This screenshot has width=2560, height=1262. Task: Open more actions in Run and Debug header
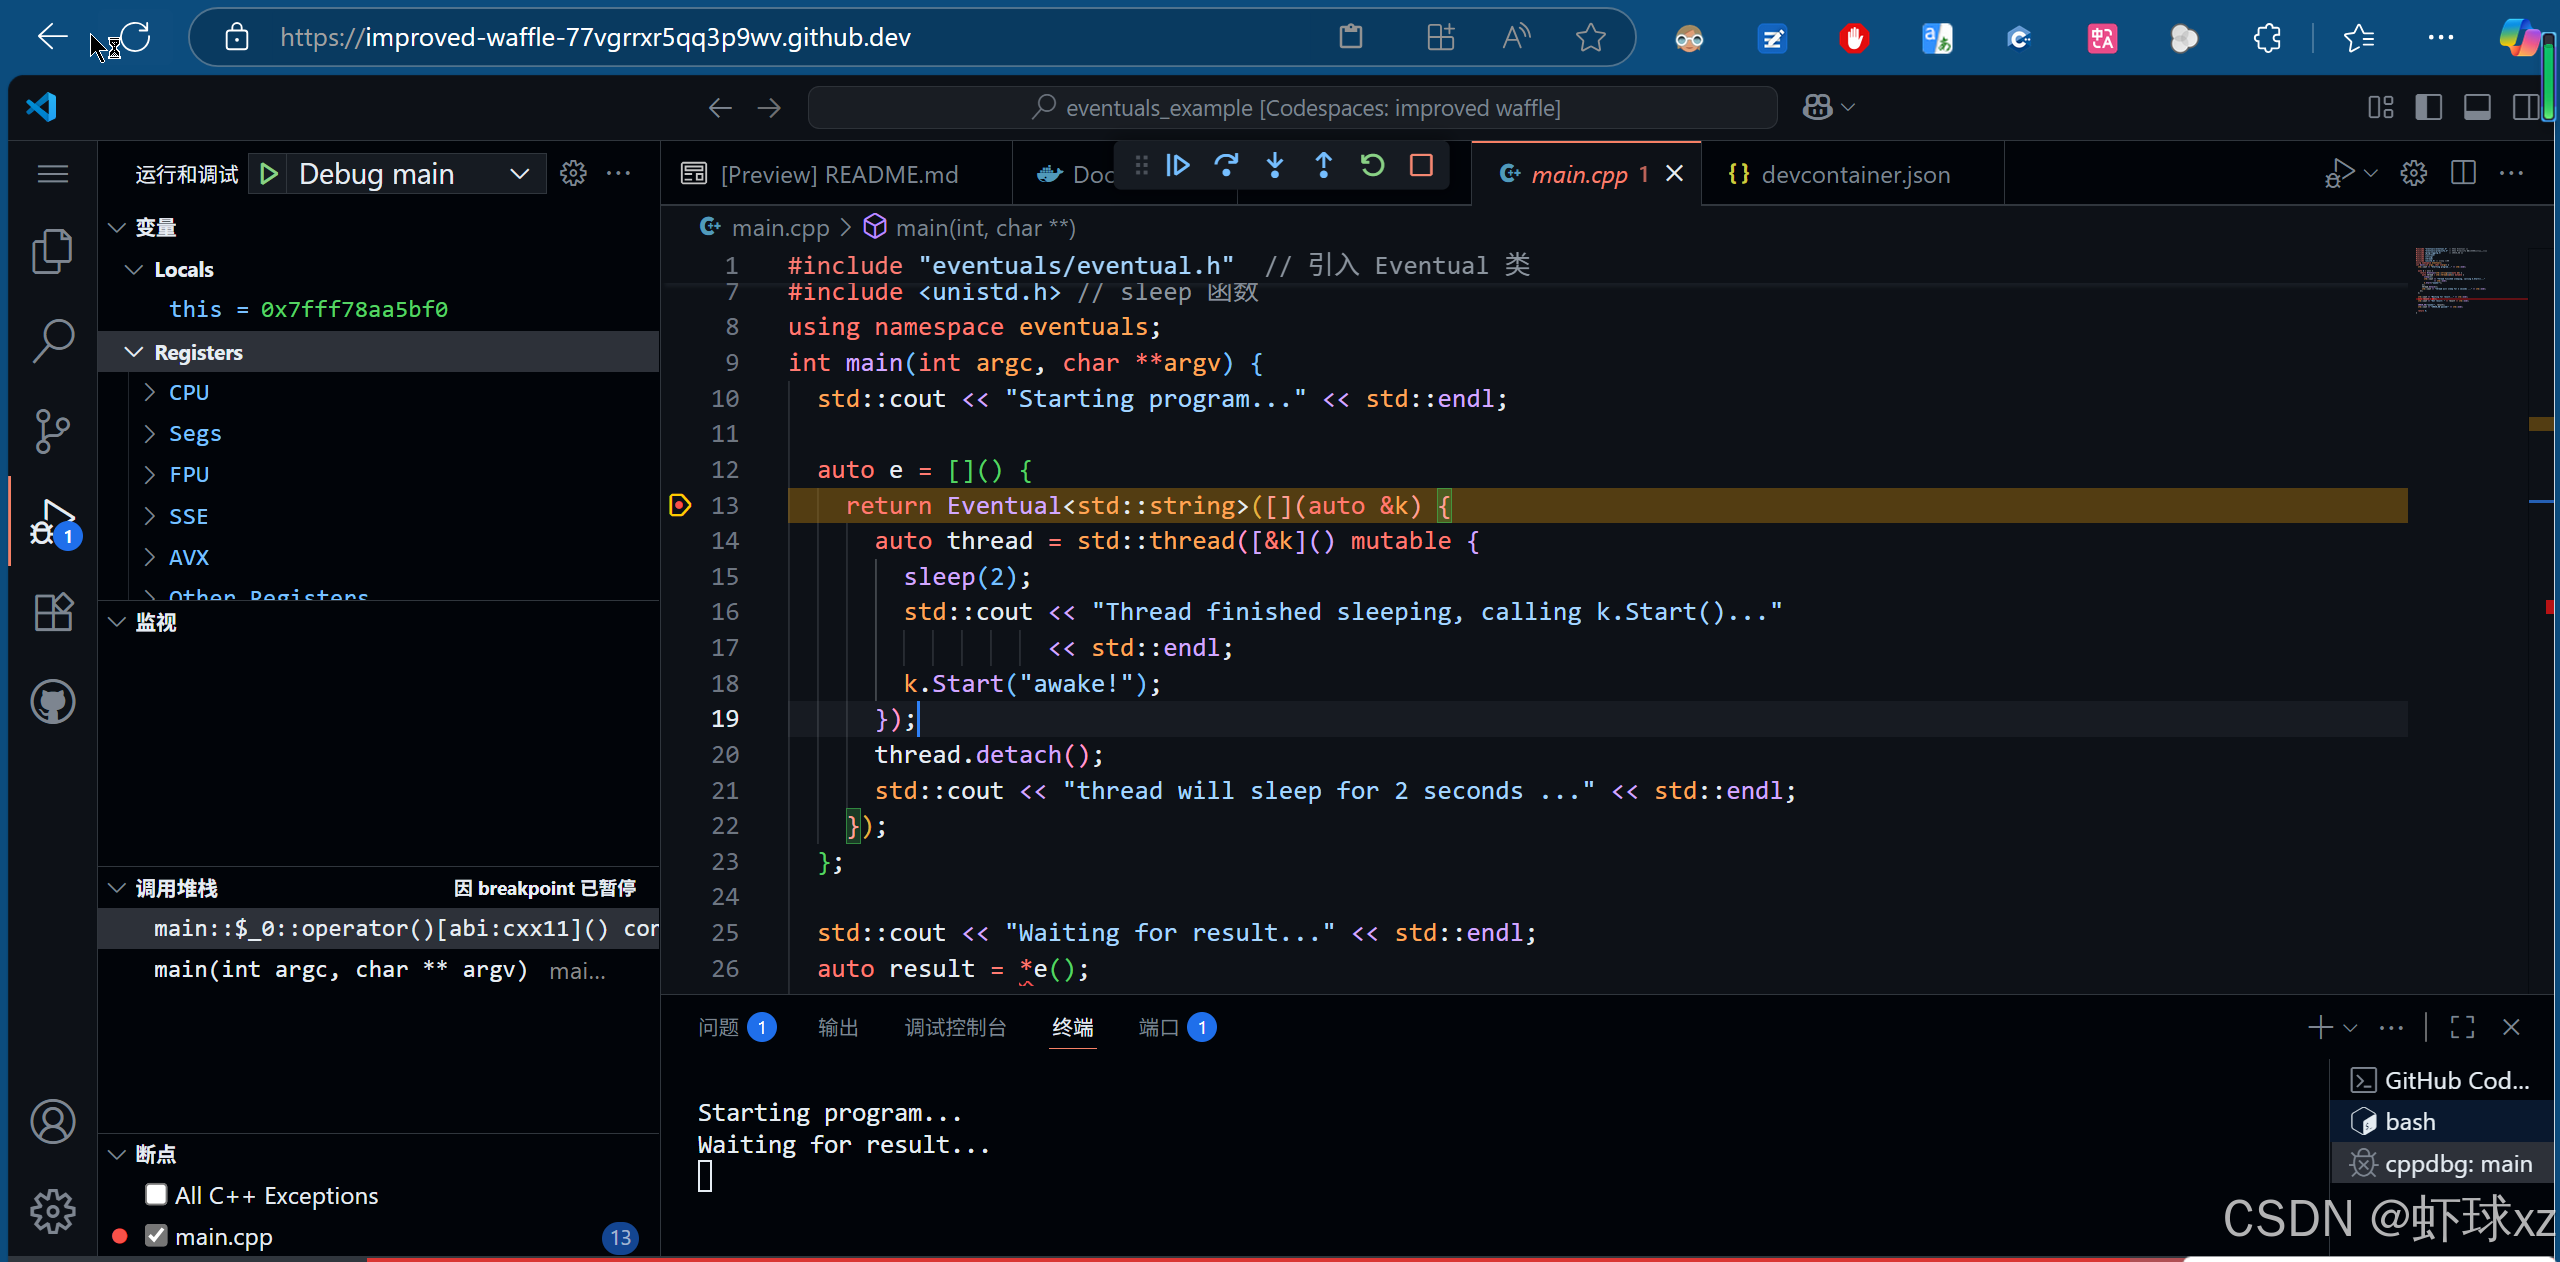pos(619,174)
